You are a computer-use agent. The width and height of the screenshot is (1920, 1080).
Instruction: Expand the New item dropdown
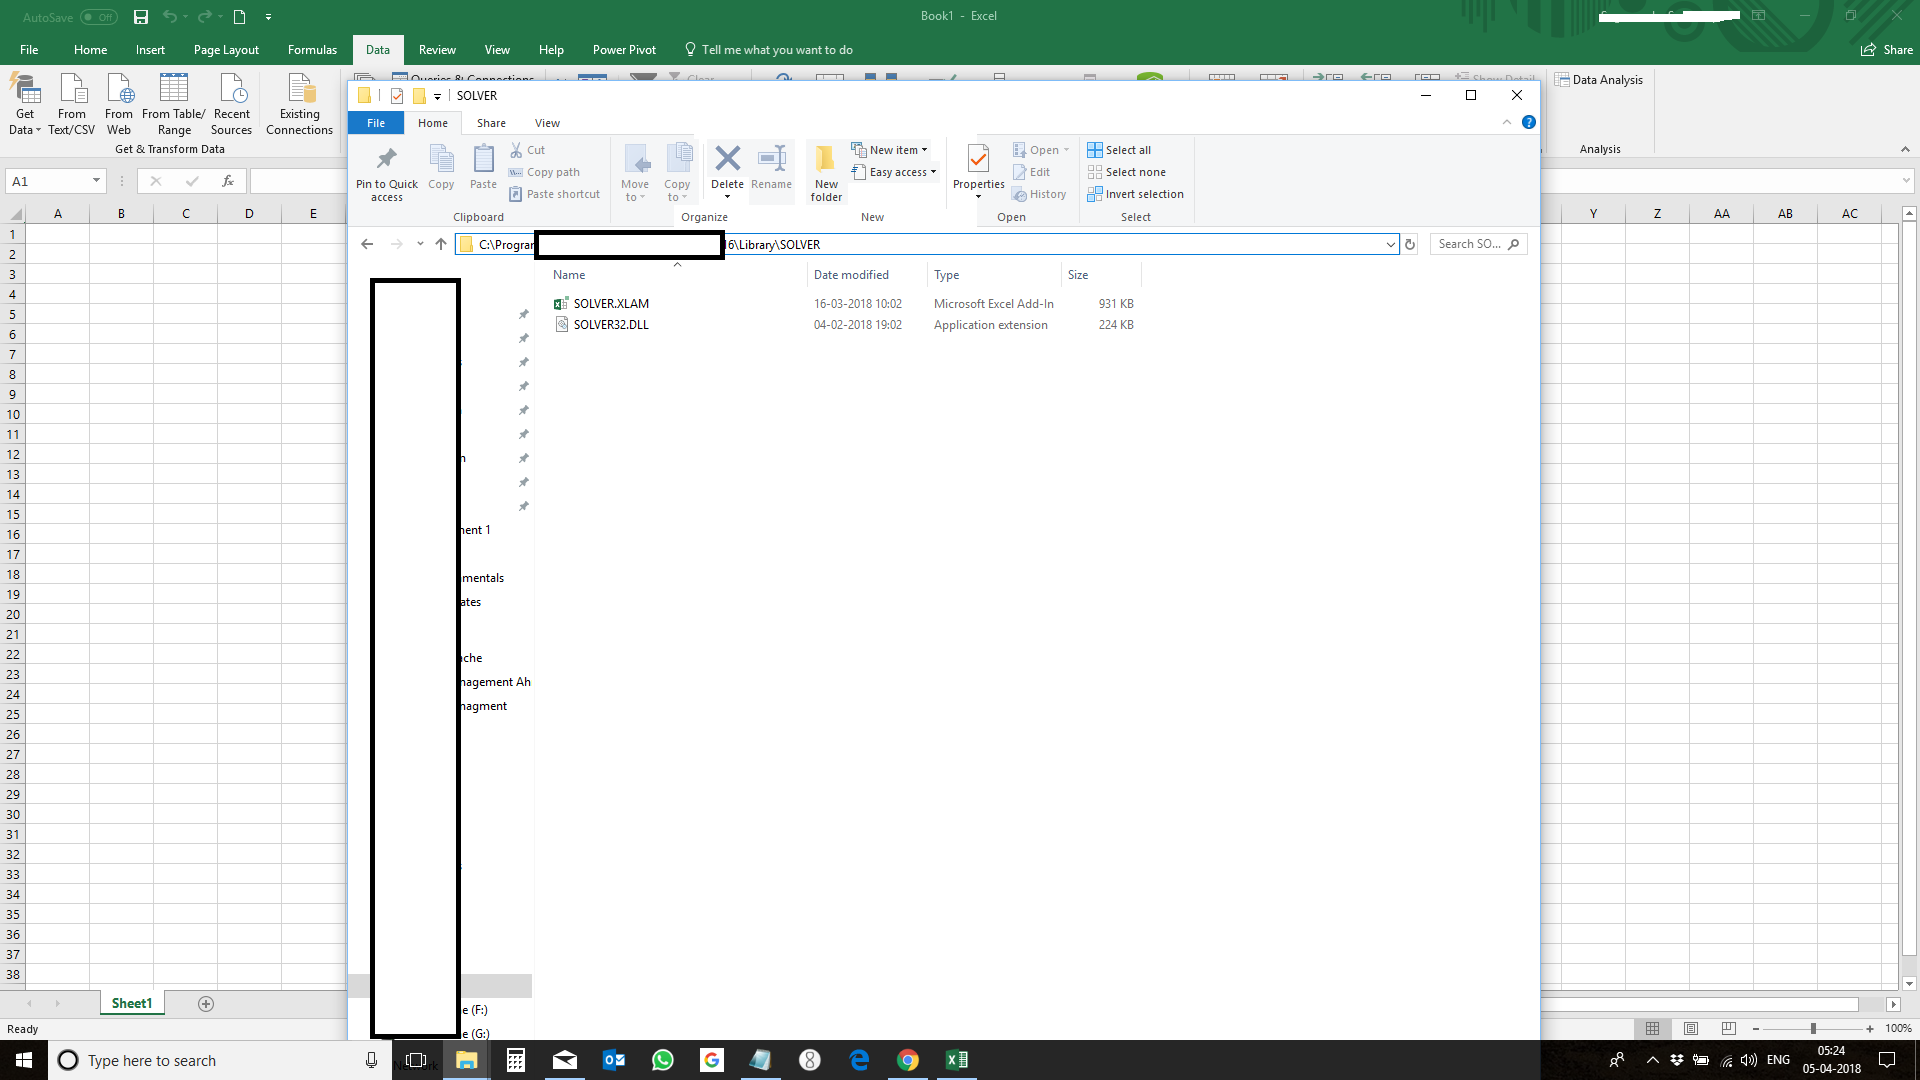924,150
